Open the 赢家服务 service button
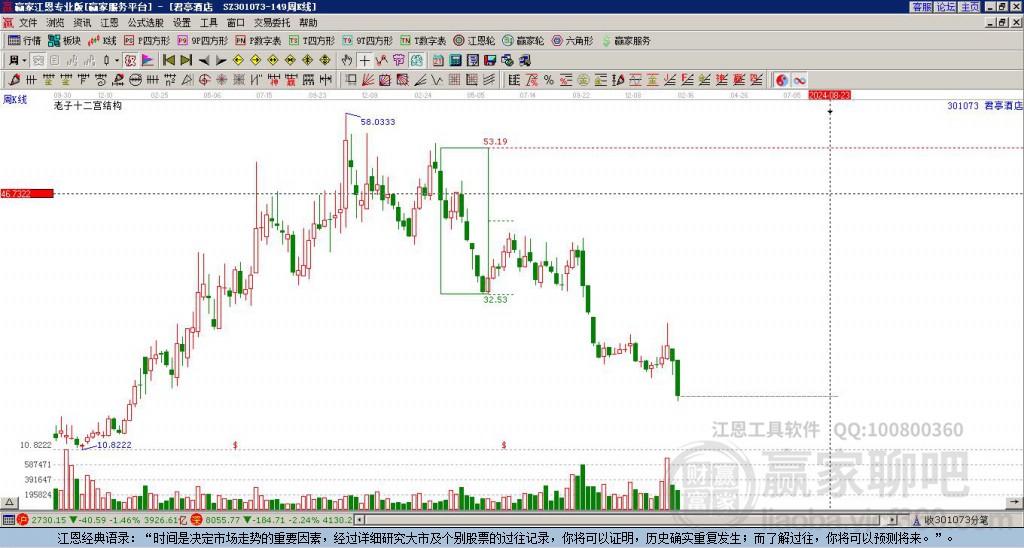This screenshot has height=548, width=1024. pyautogui.click(x=626, y=40)
